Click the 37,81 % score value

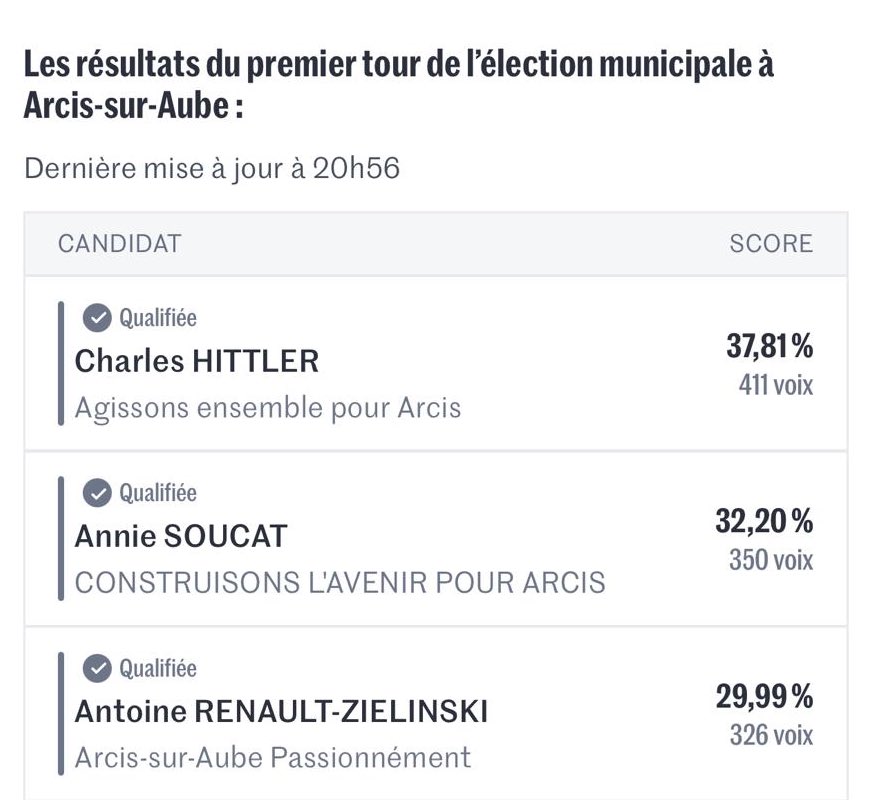coord(769,345)
